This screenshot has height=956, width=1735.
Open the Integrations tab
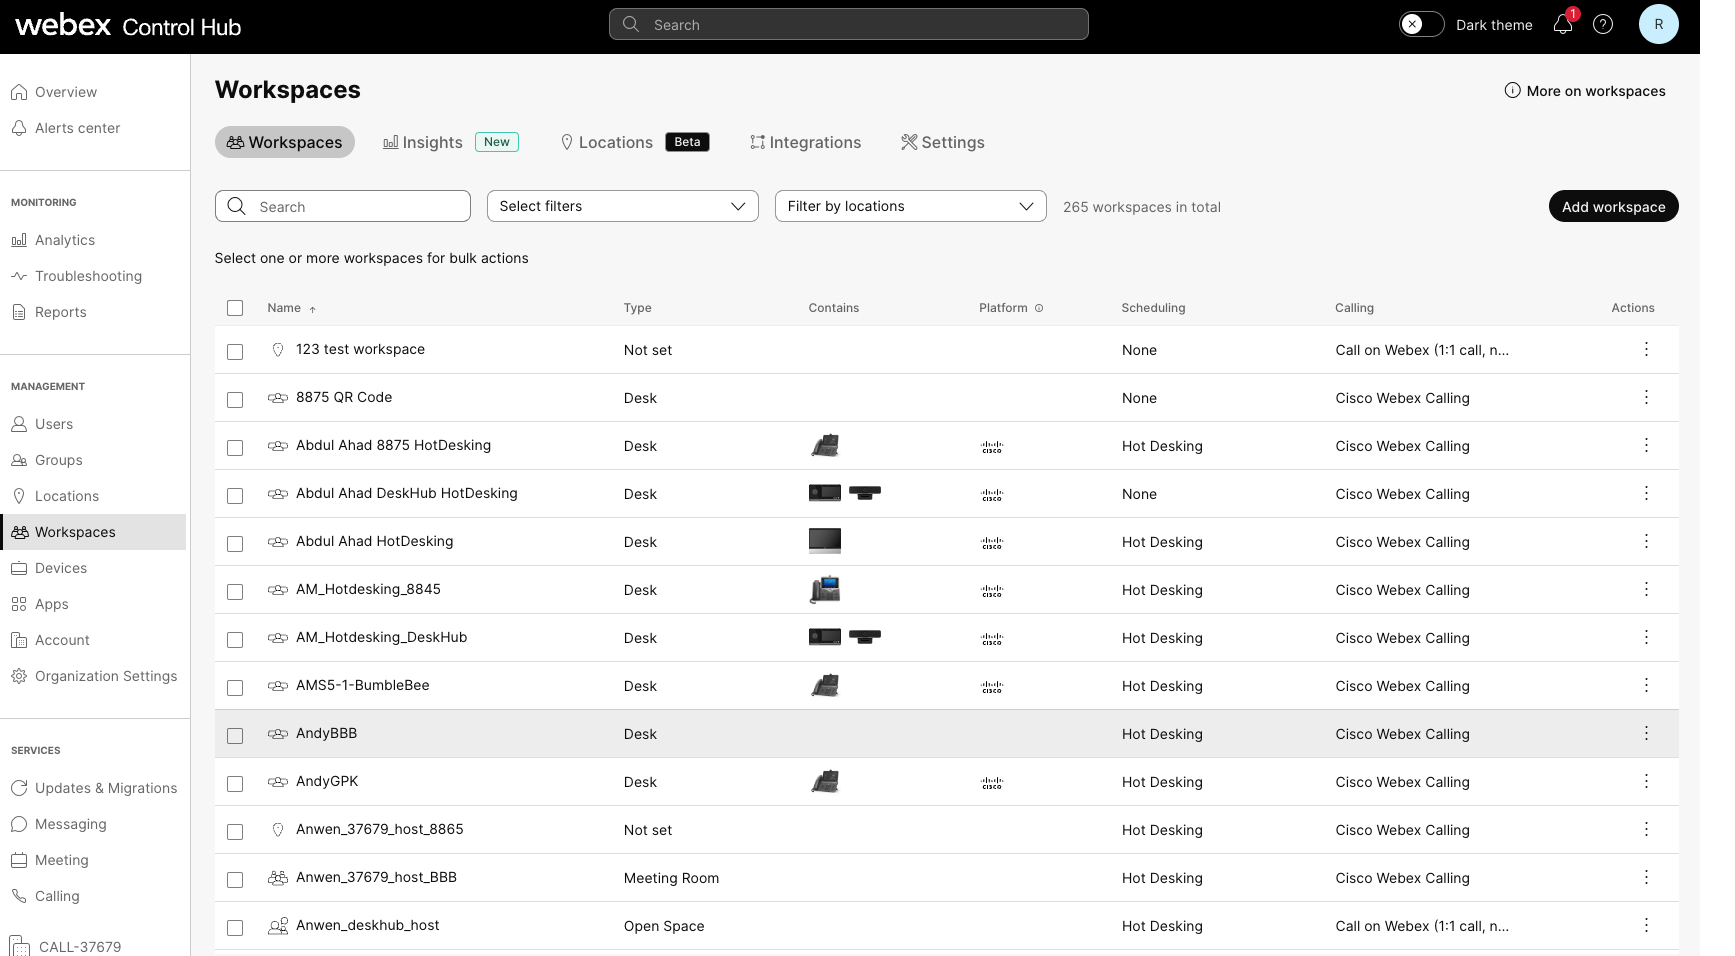[805, 142]
